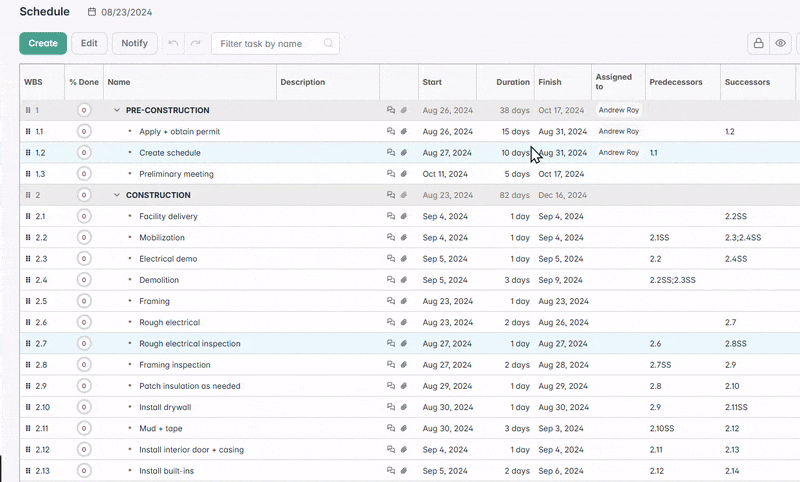This screenshot has height=482, width=800.
Task: Collapse the PRE-CONSTRUCTION group
Action: point(116,111)
